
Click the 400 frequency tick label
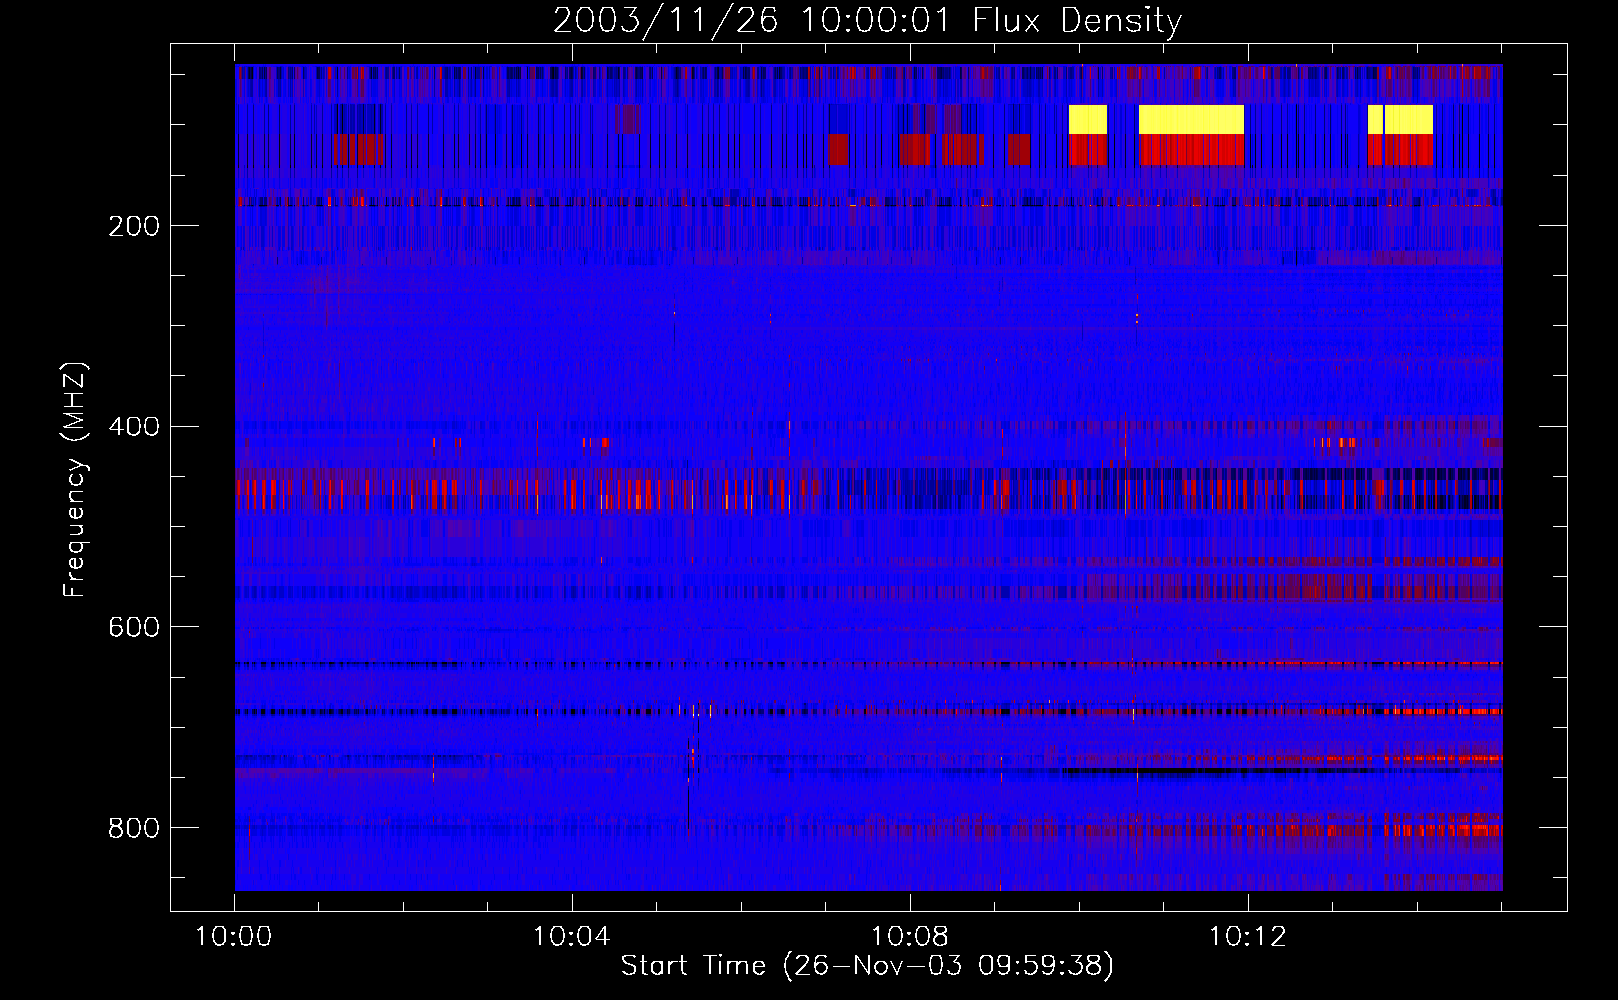tap(134, 427)
